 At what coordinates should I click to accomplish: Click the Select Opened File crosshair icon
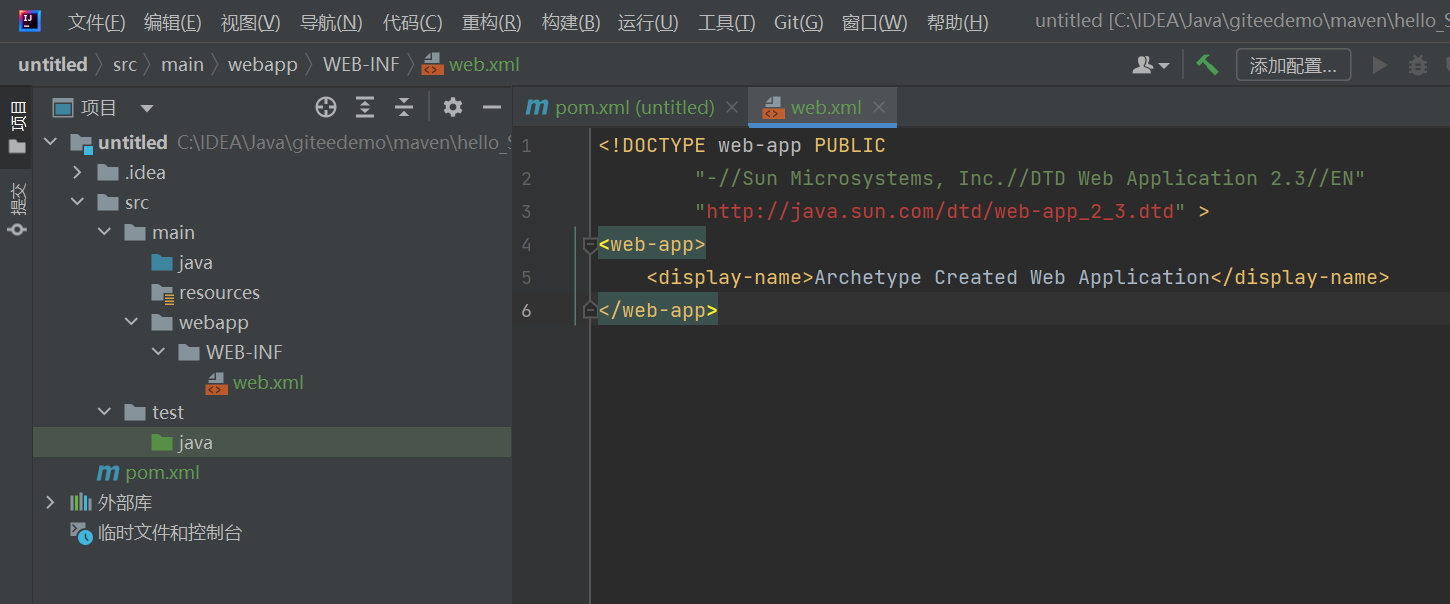325,108
